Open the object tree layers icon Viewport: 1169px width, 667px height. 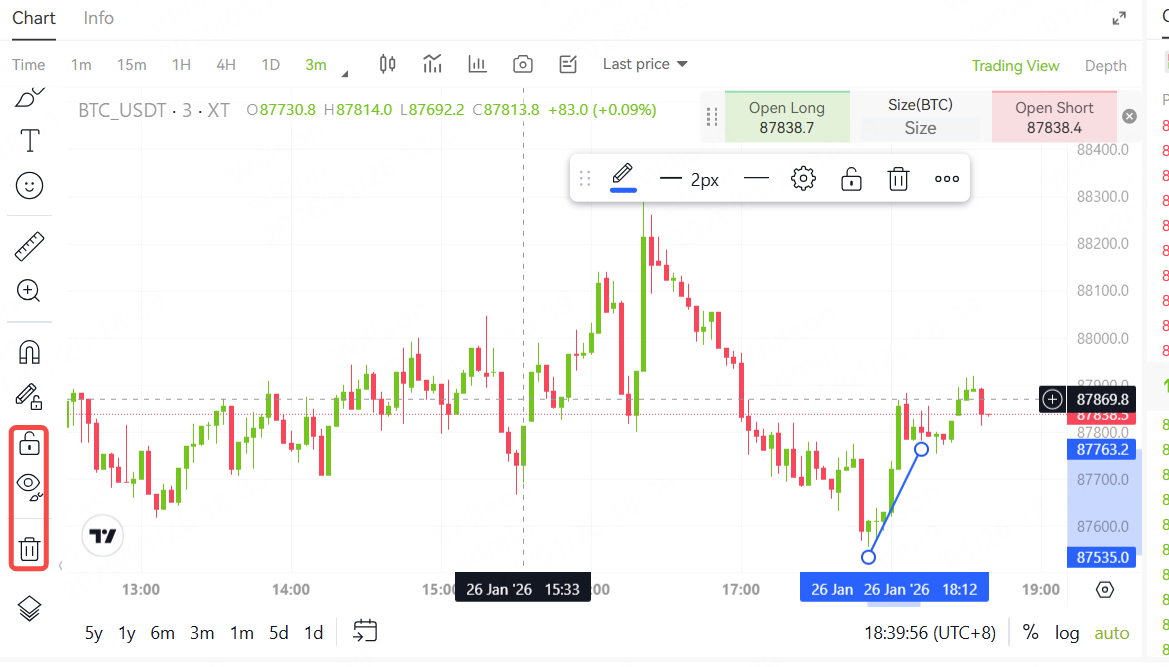30,607
